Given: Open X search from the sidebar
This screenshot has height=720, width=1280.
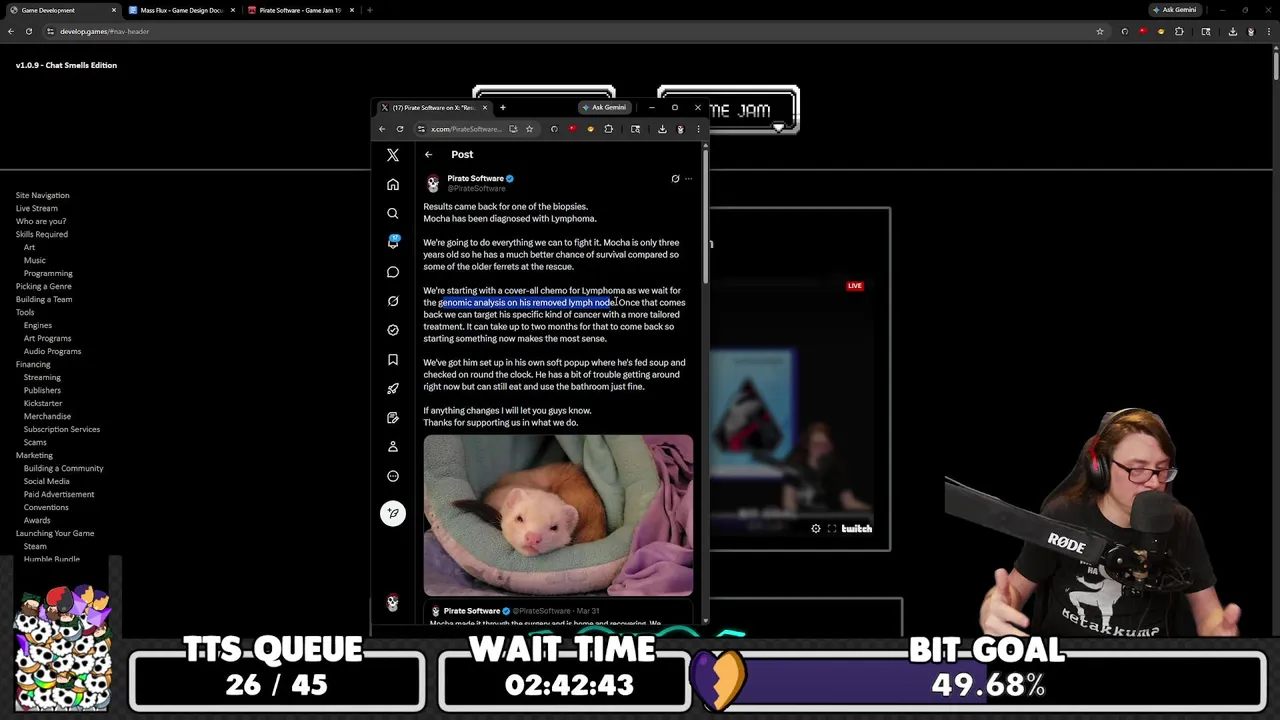Looking at the screenshot, I should pos(393,213).
